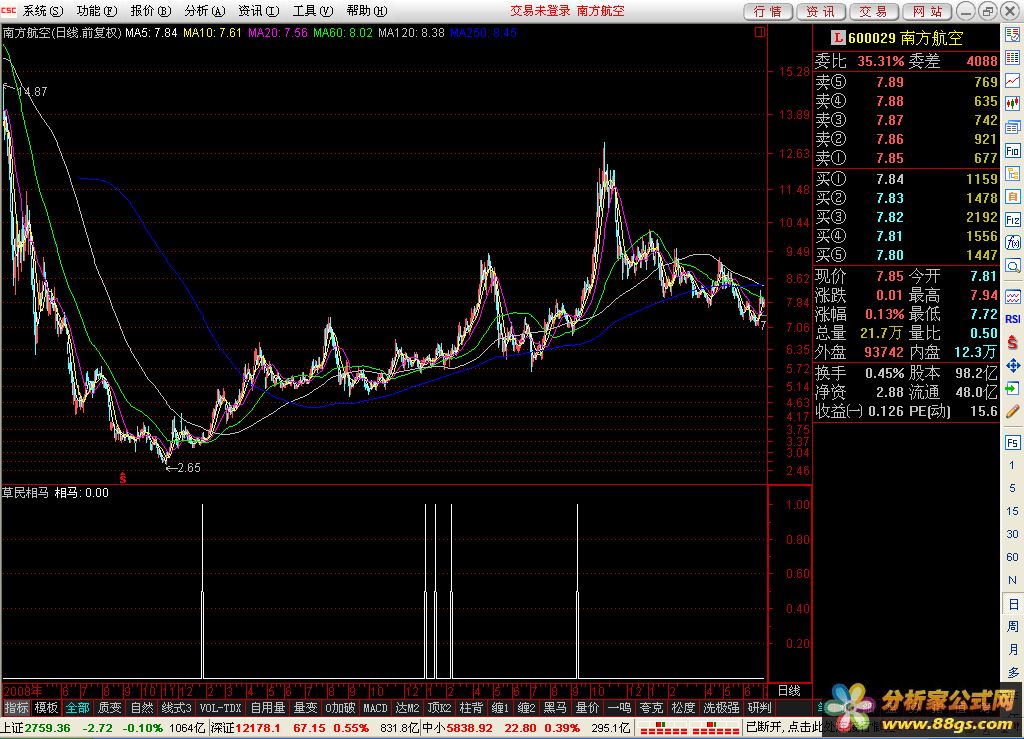Click the CSC logo in the title bar
Image resolution: width=1024 pixels, height=739 pixels.
click(9, 10)
